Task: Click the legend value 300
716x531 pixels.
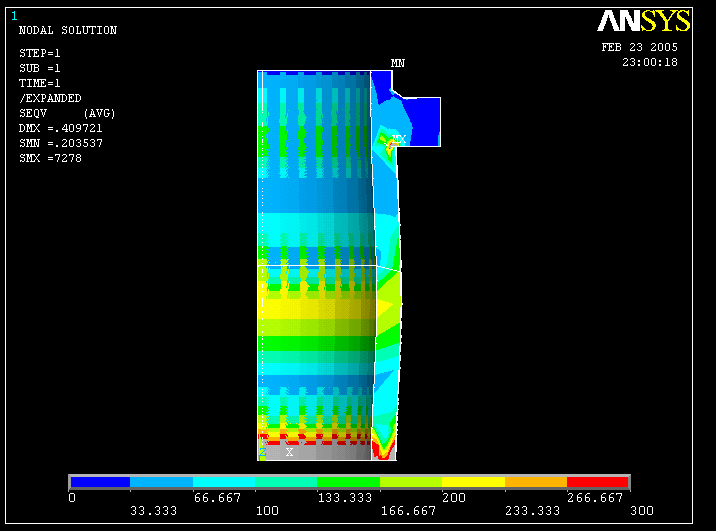Action: [x=642, y=510]
